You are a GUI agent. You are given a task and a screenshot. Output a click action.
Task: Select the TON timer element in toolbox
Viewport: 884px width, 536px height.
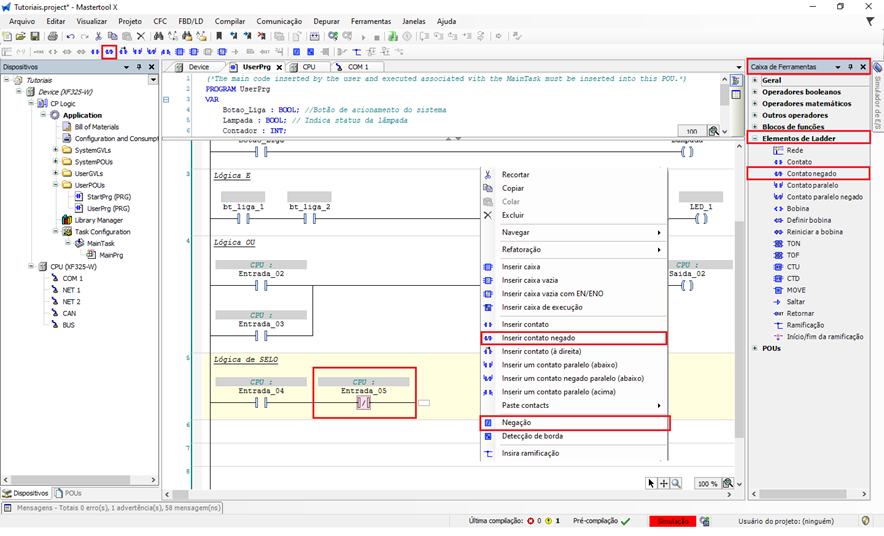pos(792,243)
